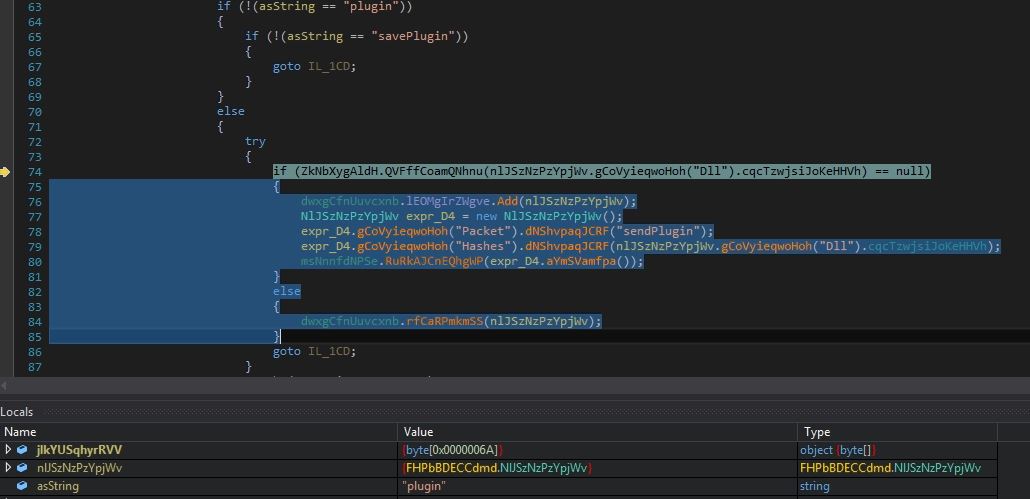Click the goto IL_1CD on line 86
The image size is (1030, 499).
(314, 351)
